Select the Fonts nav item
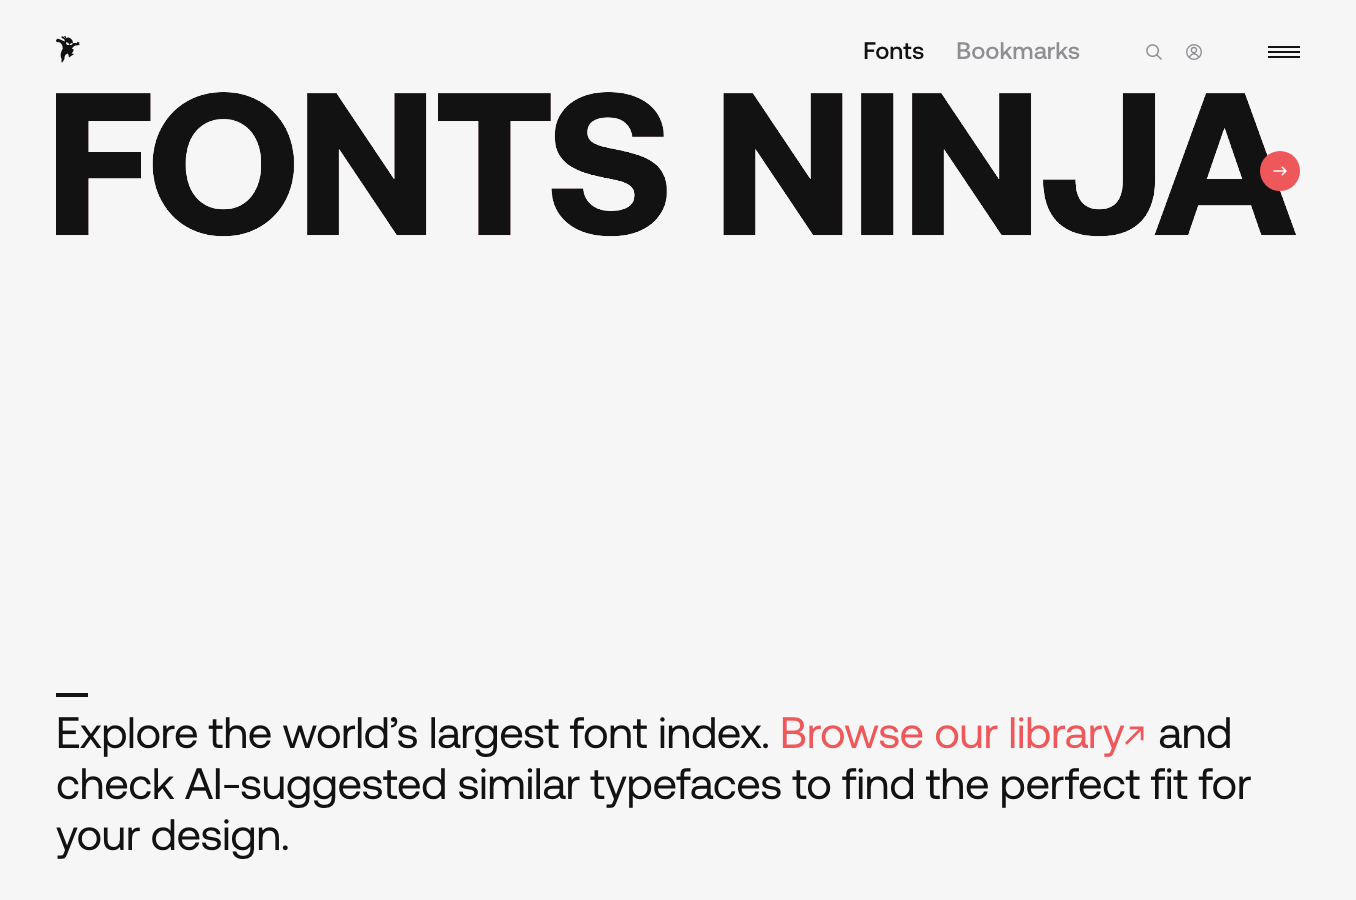Viewport: 1356px width, 900px height. click(x=893, y=51)
